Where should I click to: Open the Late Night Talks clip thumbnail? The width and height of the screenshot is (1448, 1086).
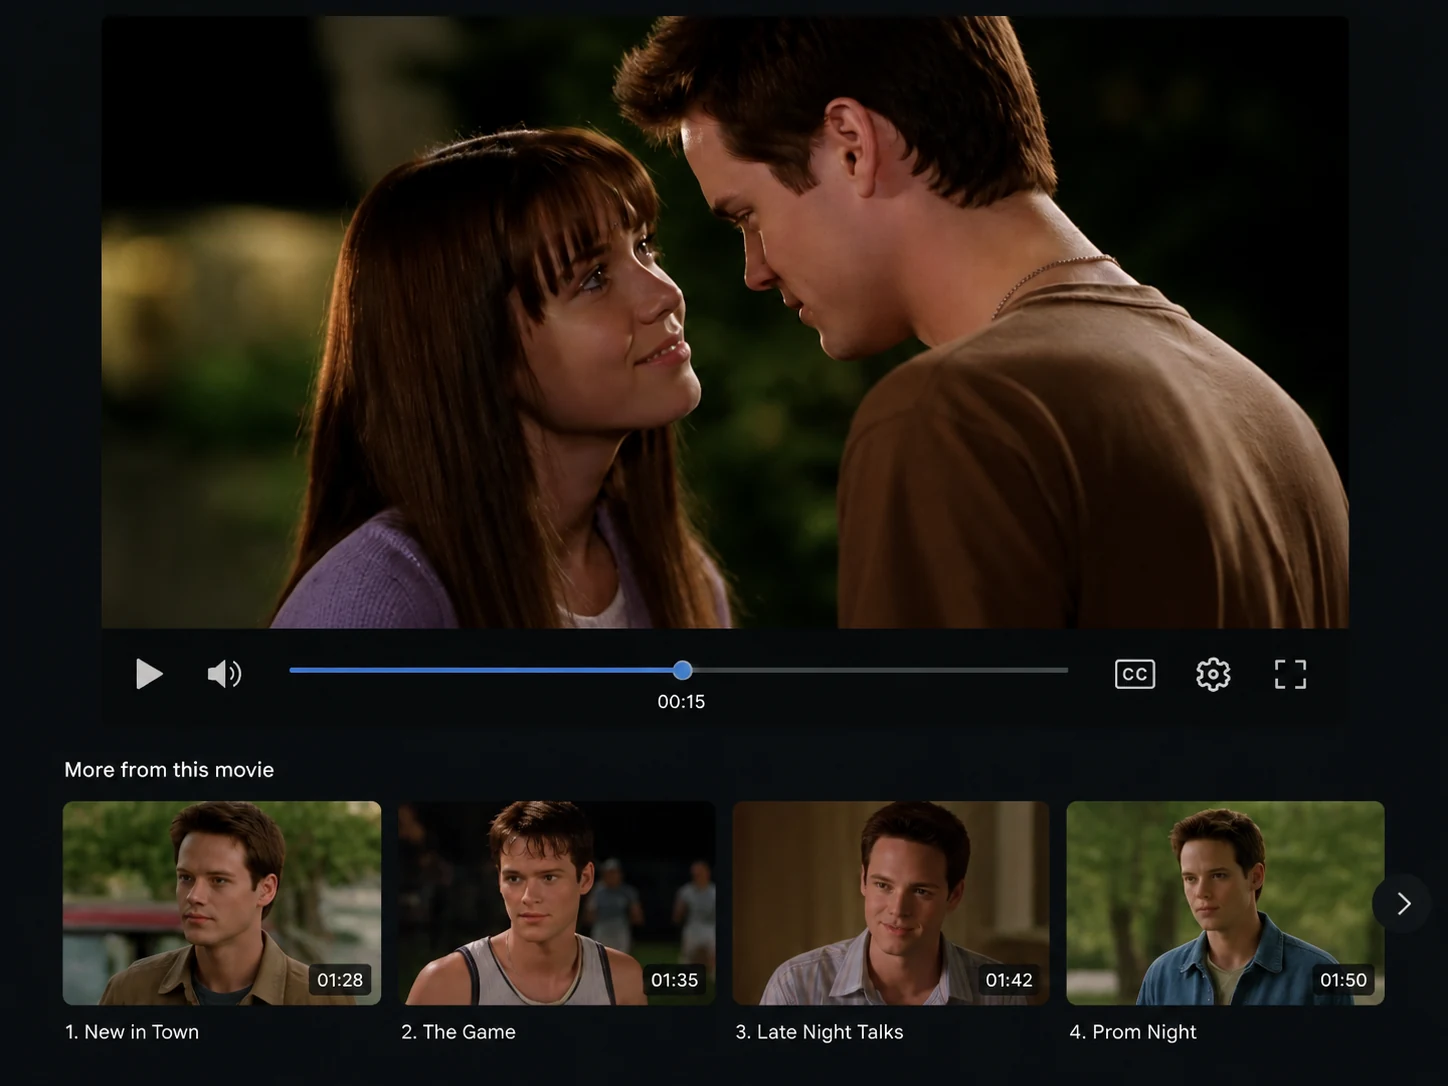coord(891,903)
